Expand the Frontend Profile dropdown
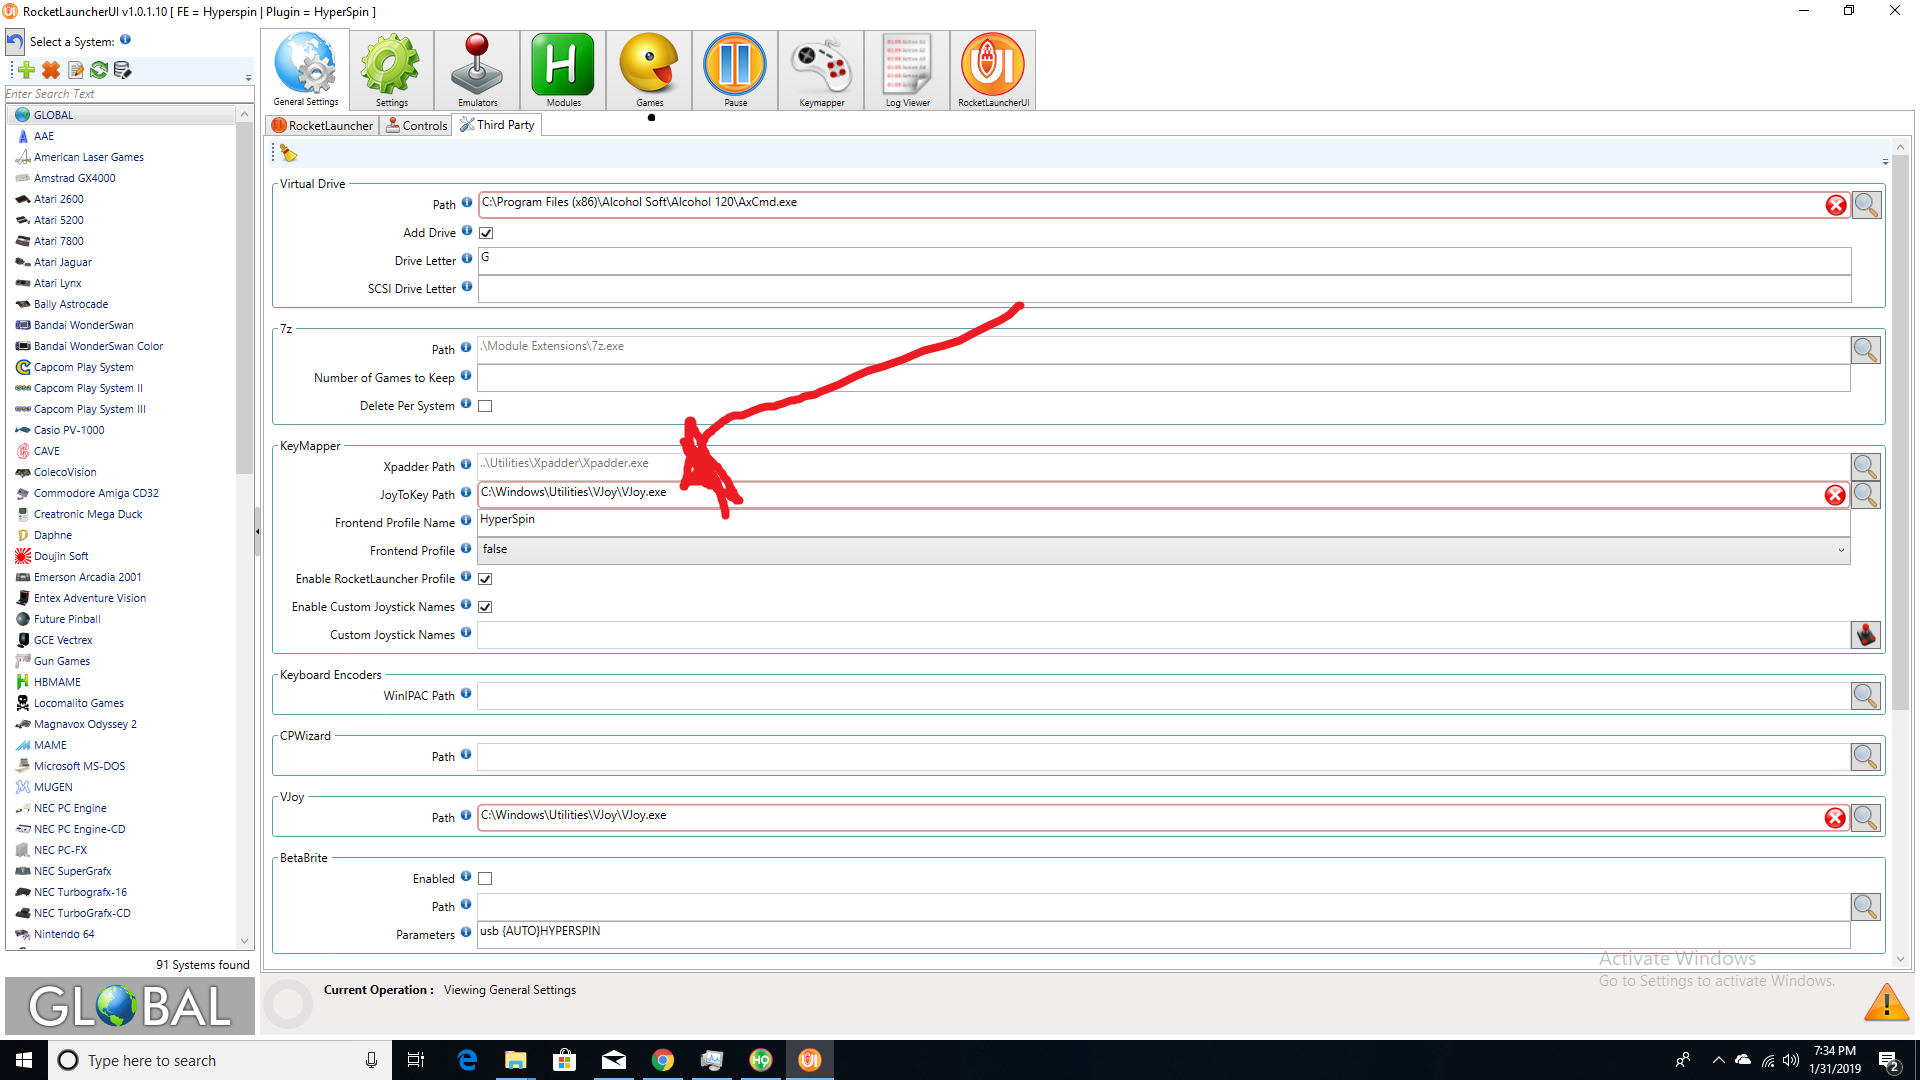1920x1080 pixels. [x=1840, y=550]
